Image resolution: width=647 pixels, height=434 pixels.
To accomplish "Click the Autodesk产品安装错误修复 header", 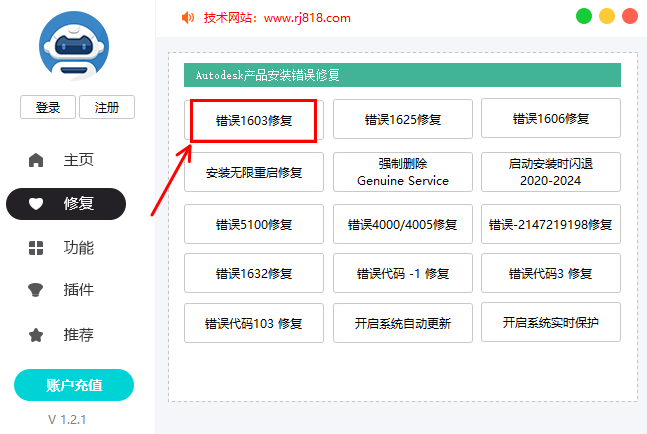I will (402, 75).
